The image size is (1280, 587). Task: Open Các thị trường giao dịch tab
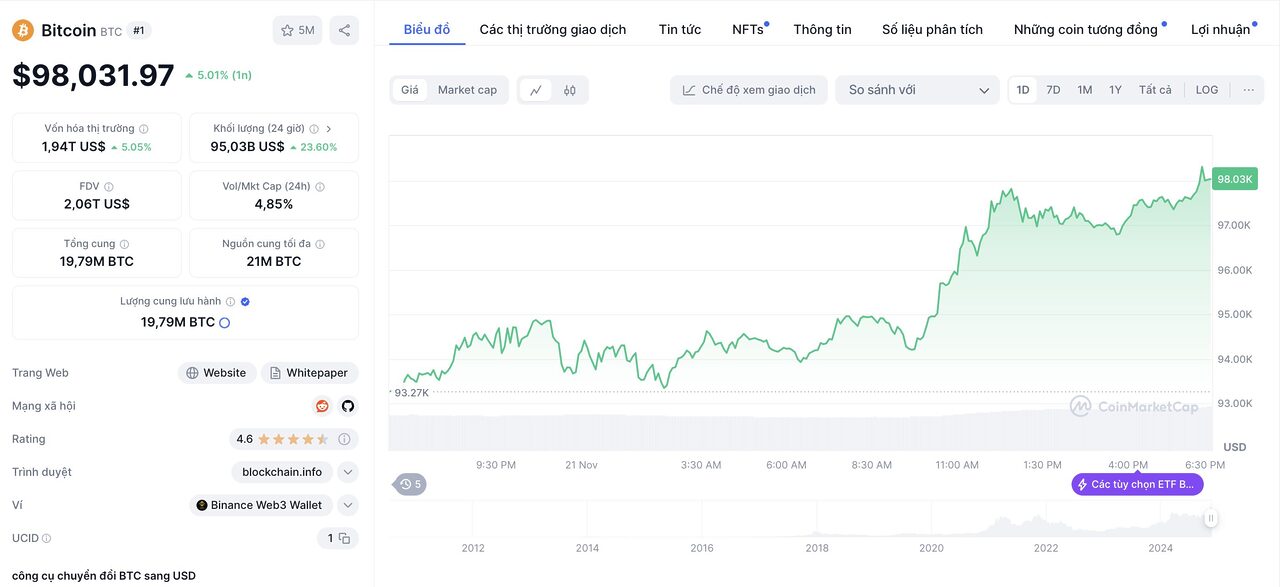coord(553,29)
